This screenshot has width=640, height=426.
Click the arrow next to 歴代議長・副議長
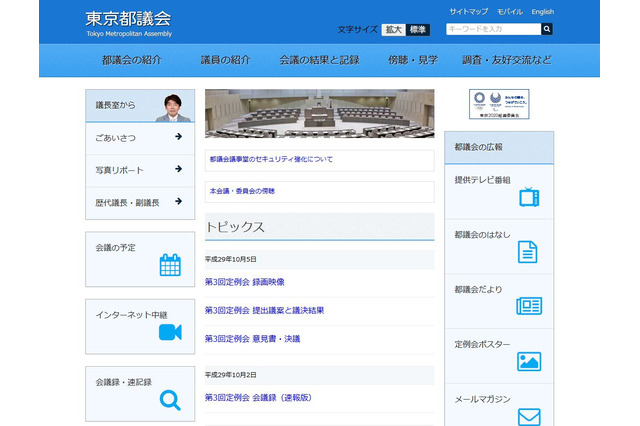click(x=178, y=201)
